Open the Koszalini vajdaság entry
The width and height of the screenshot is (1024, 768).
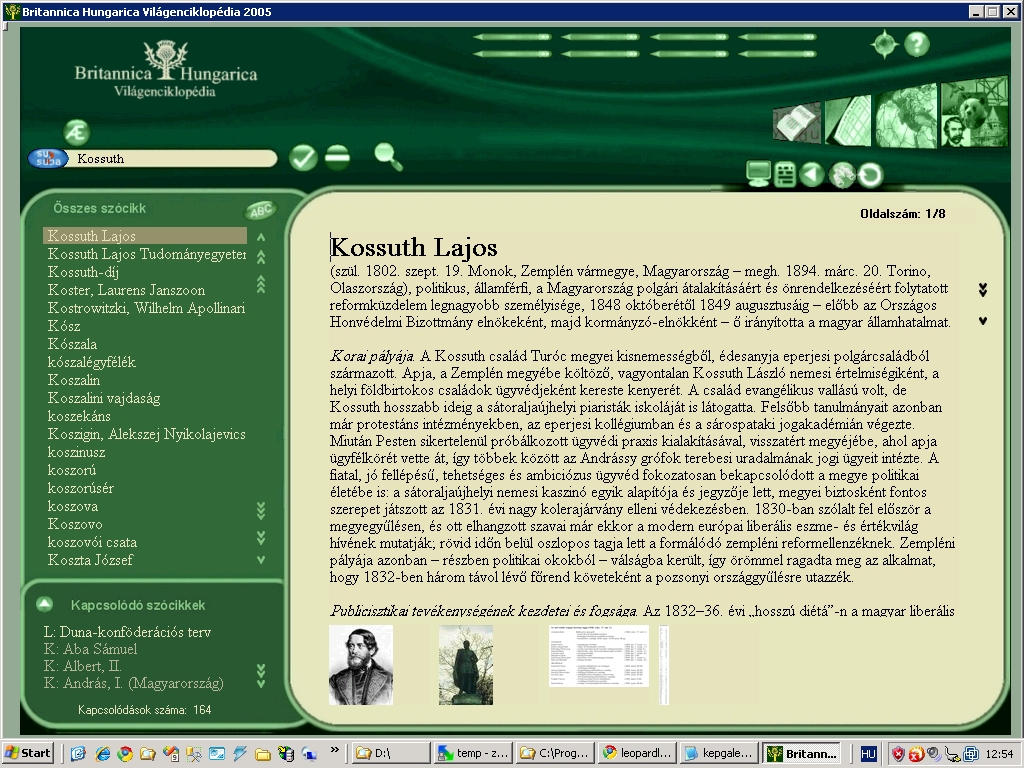104,398
